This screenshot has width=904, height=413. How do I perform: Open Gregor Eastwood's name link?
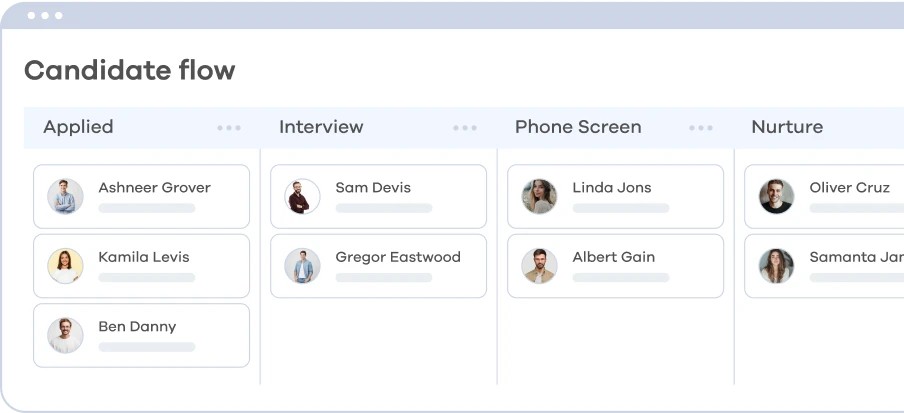[398, 257]
